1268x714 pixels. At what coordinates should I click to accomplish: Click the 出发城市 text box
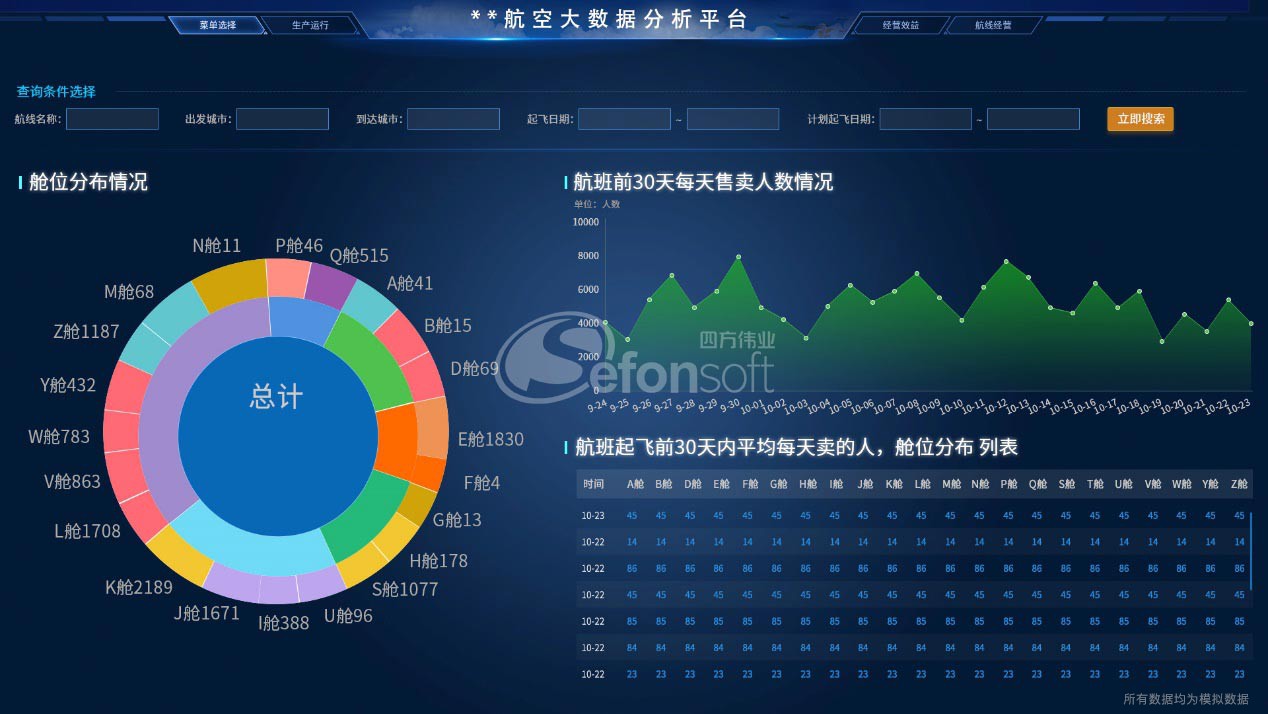tap(282, 119)
